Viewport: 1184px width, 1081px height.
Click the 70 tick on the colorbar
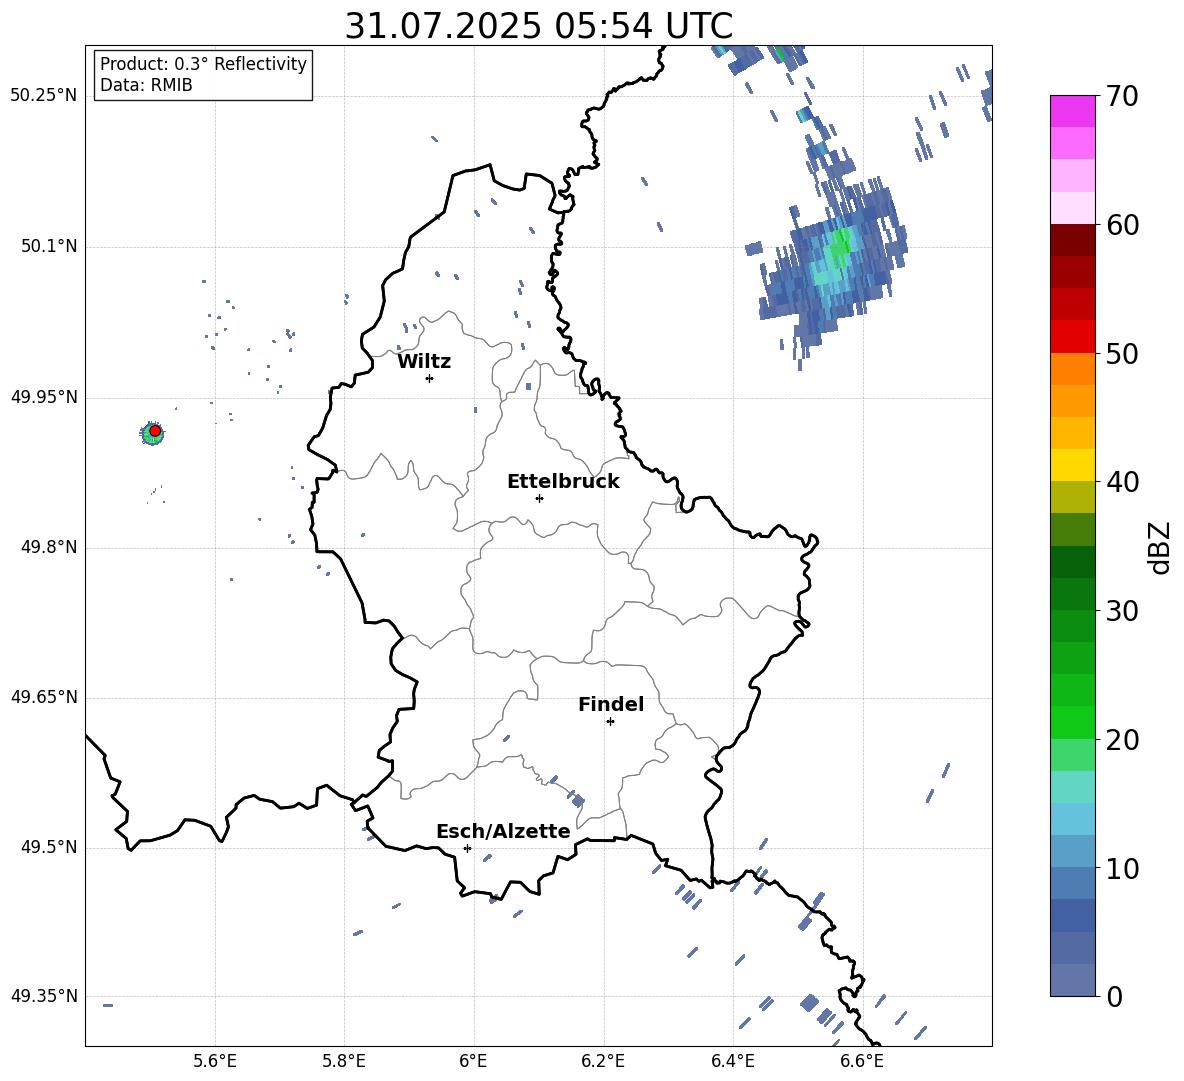(1122, 96)
